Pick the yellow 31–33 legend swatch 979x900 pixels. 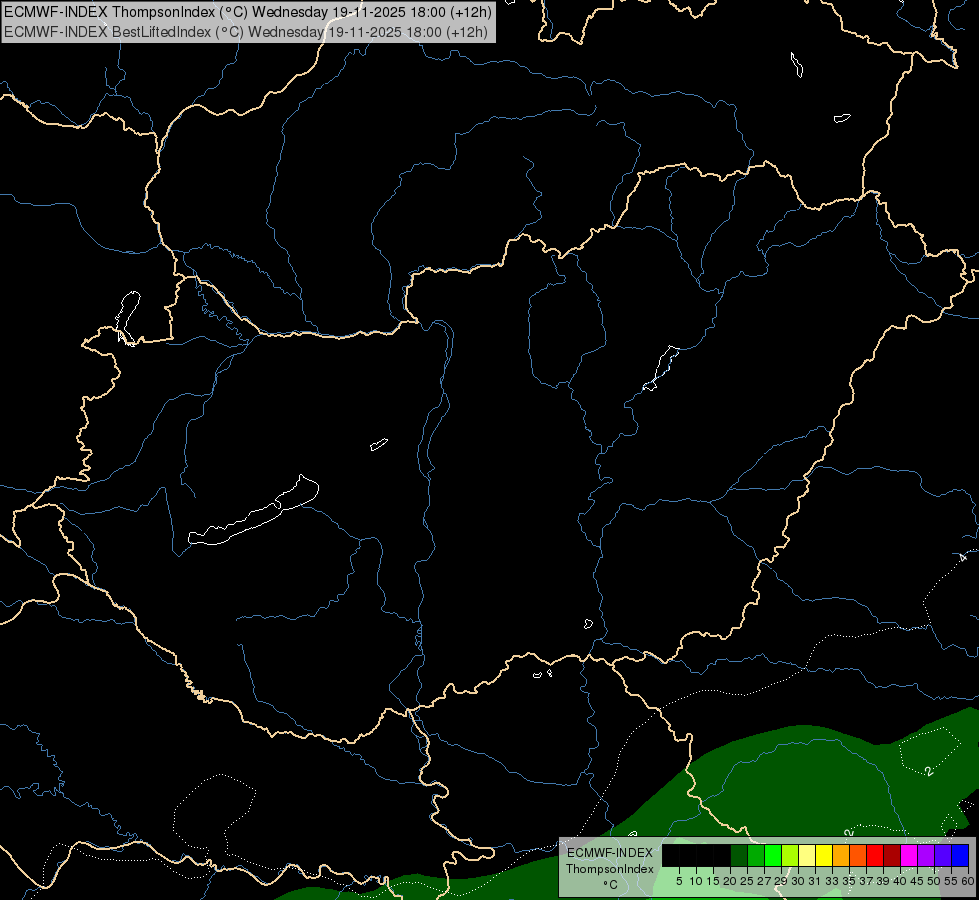(x=824, y=855)
